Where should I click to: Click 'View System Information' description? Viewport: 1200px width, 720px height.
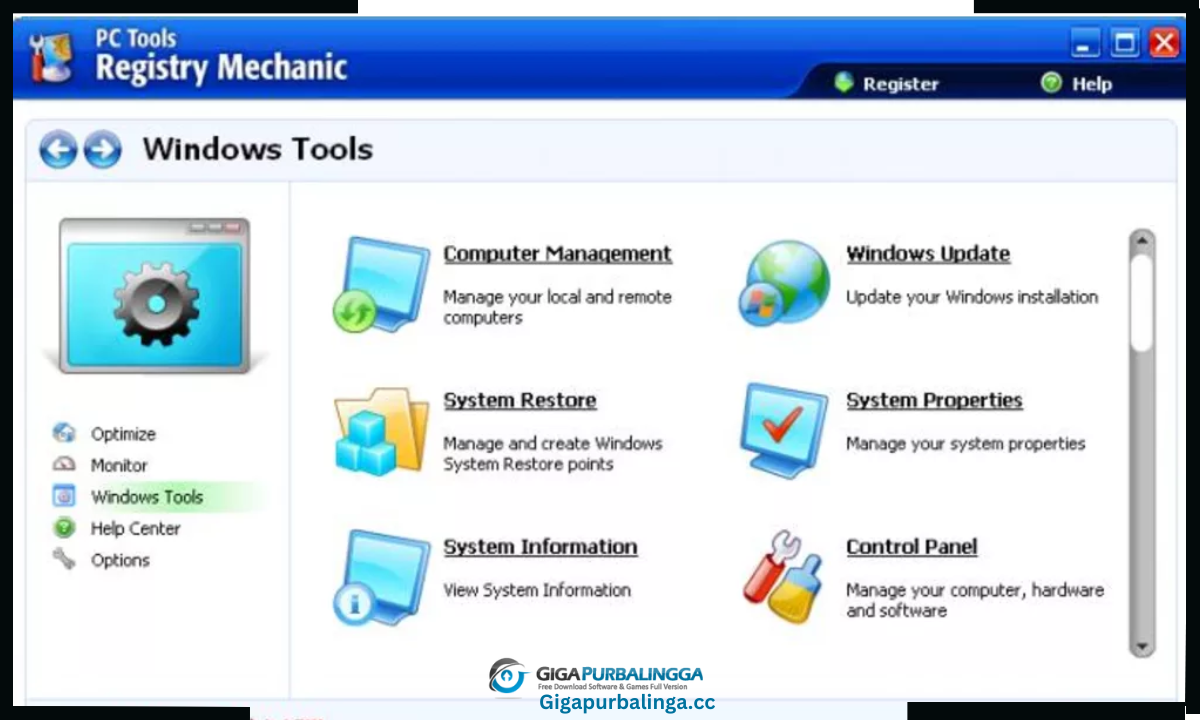[x=537, y=590]
